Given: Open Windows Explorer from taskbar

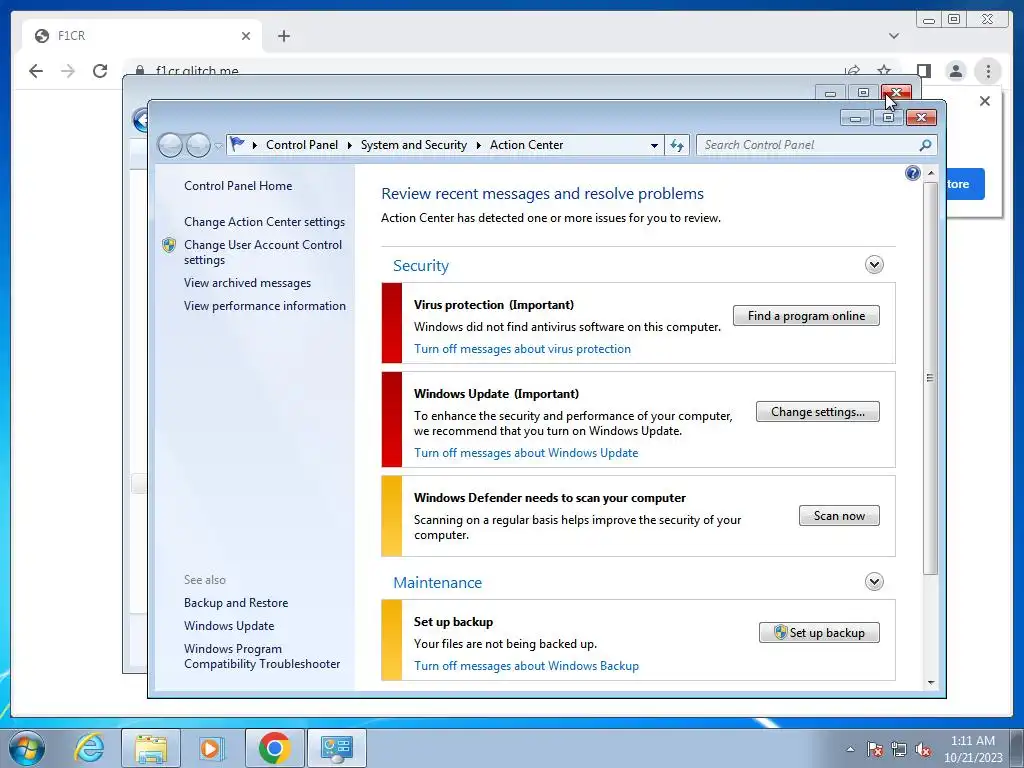Looking at the screenshot, I should pos(151,748).
